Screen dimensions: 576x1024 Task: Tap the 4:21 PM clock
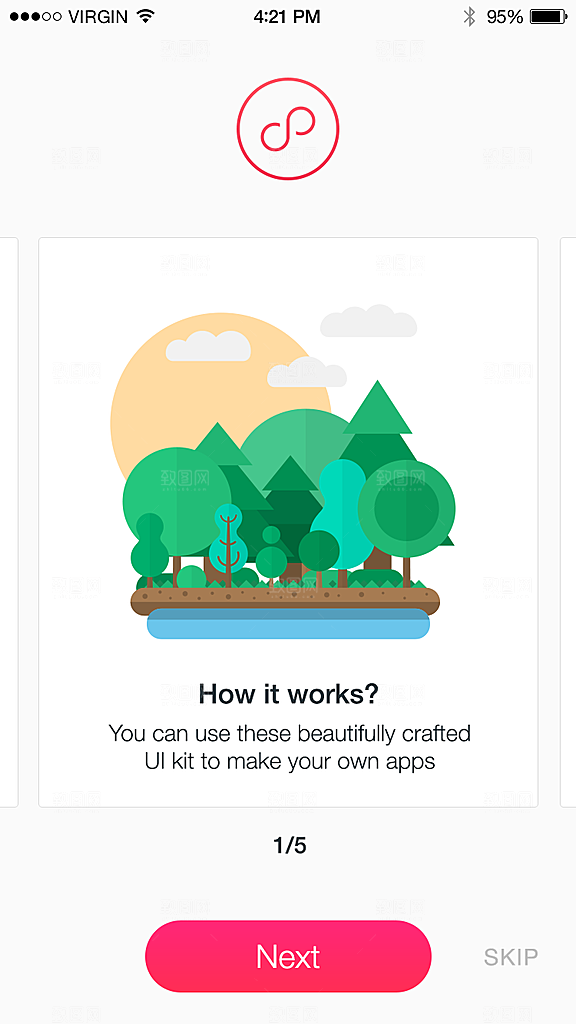click(x=287, y=16)
